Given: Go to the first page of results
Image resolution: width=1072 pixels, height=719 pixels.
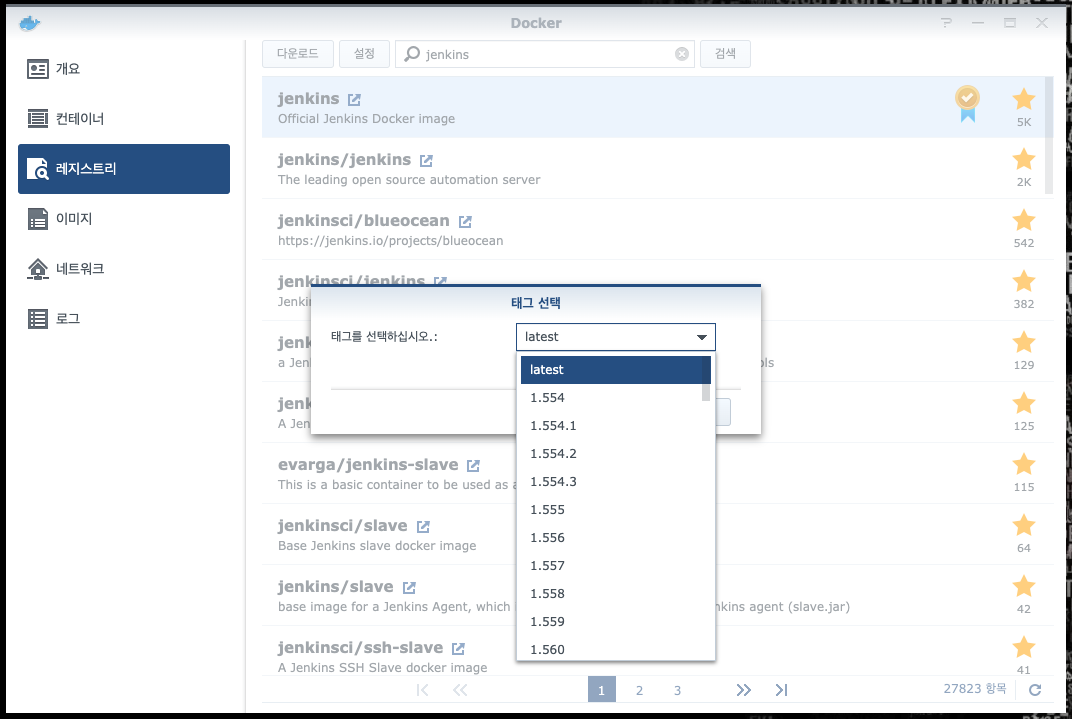Looking at the screenshot, I should tap(423, 690).
